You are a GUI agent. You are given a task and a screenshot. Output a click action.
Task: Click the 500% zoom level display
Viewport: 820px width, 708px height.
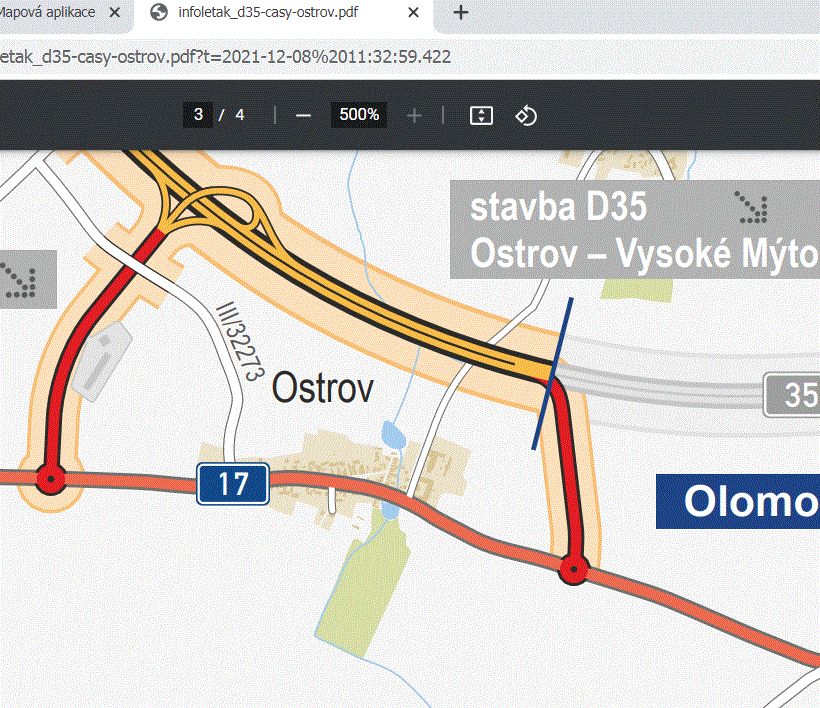[357, 114]
